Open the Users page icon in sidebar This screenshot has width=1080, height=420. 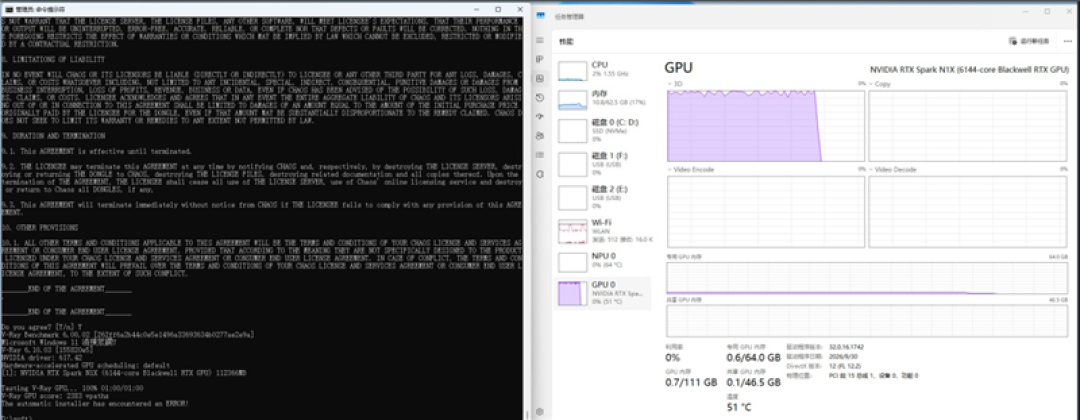point(540,136)
